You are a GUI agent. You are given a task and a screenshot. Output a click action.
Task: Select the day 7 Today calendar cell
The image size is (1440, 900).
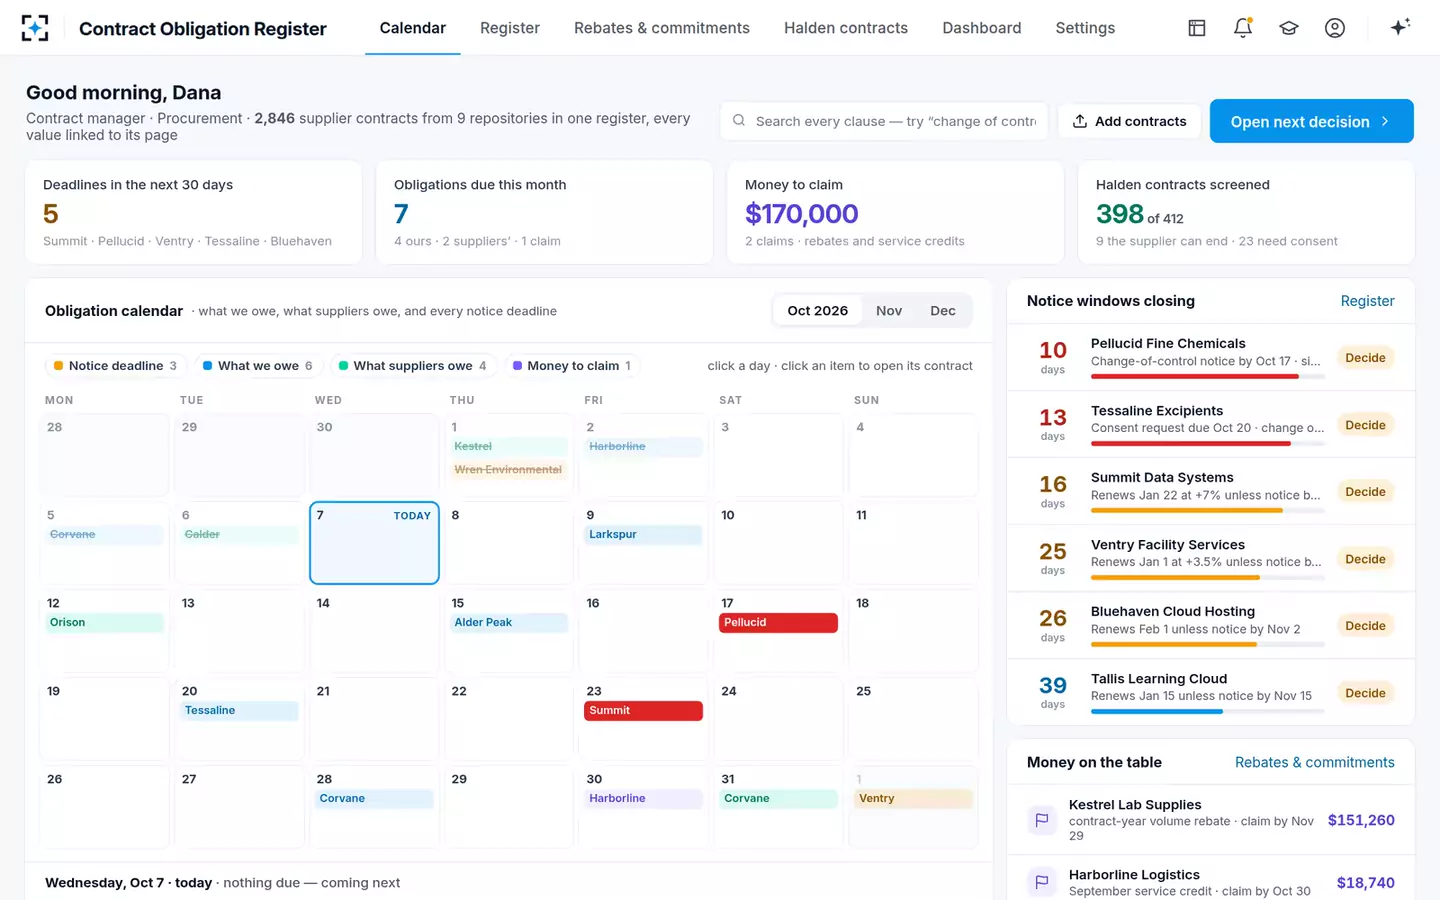point(374,543)
